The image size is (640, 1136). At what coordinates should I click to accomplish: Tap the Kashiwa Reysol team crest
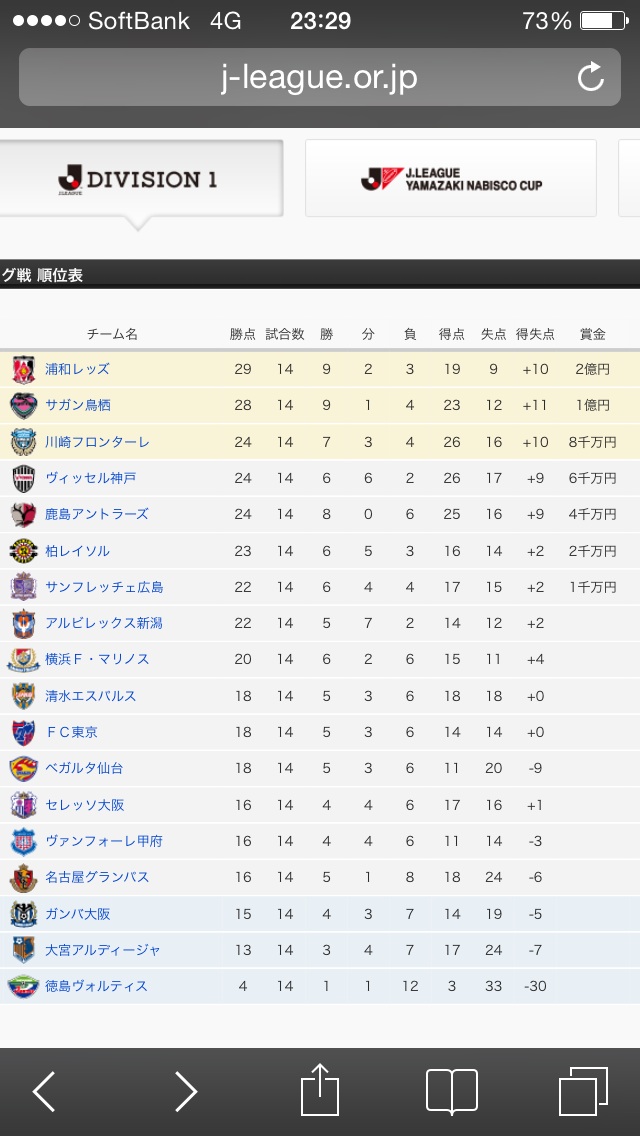(x=23, y=551)
